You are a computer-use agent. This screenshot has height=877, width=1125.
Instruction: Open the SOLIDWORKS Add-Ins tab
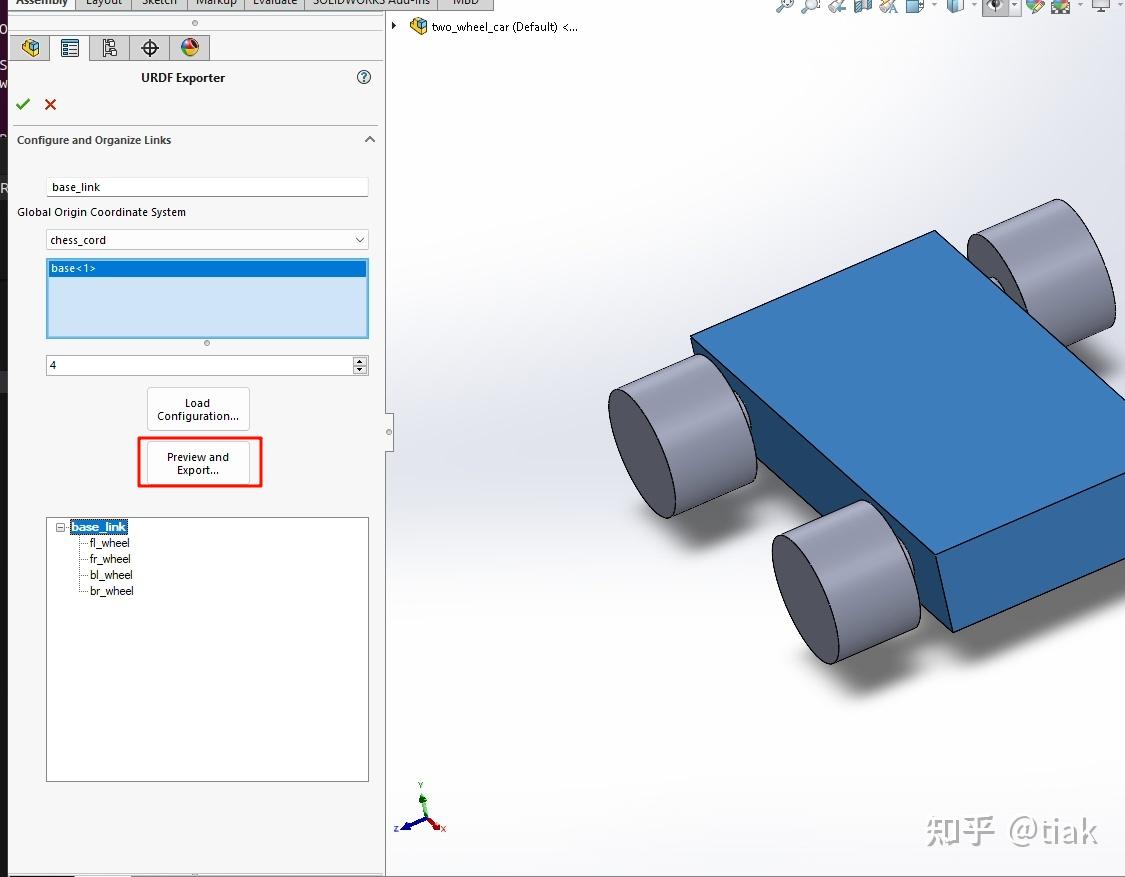pyautogui.click(x=371, y=3)
